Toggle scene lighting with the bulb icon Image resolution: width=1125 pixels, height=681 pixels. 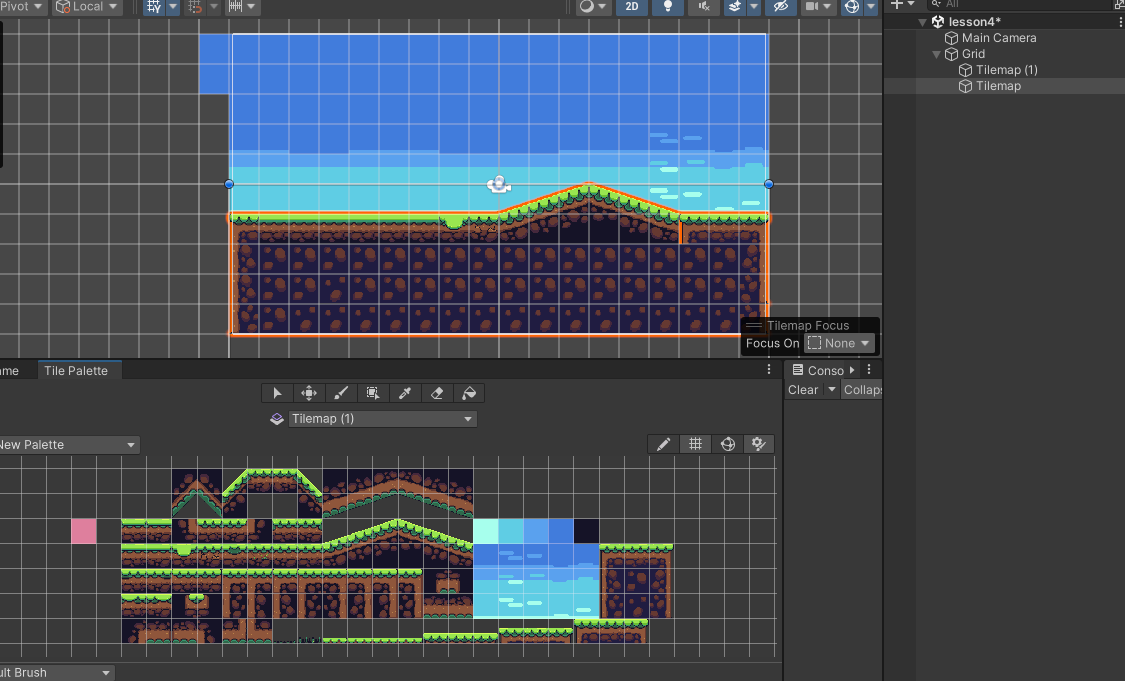point(666,7)
